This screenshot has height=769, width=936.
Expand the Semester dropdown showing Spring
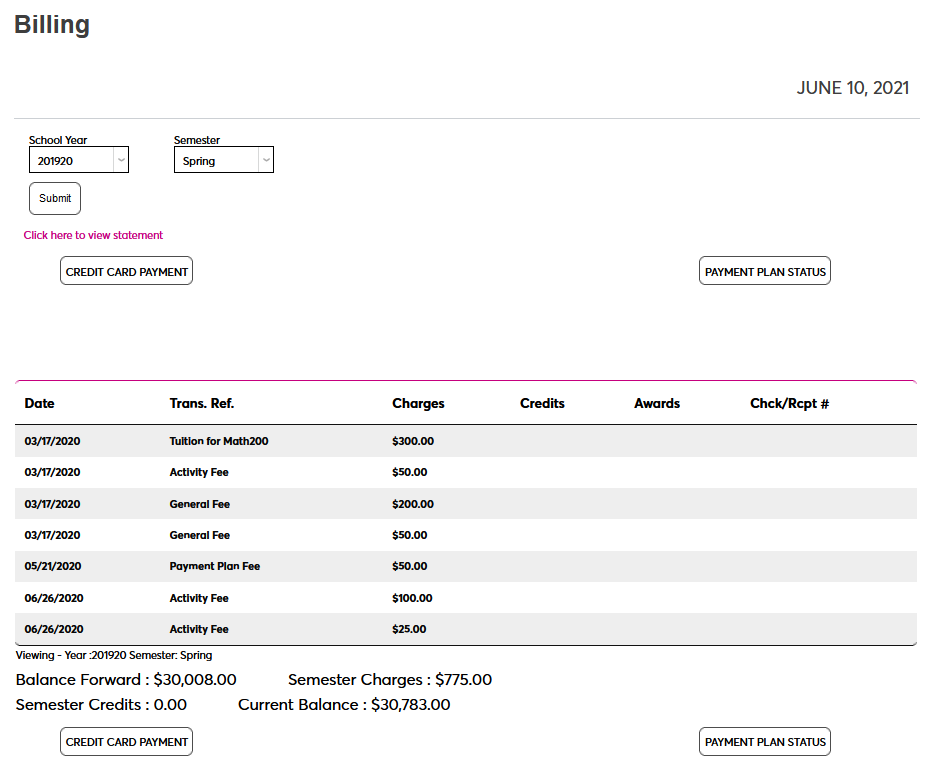click(224, 160)
